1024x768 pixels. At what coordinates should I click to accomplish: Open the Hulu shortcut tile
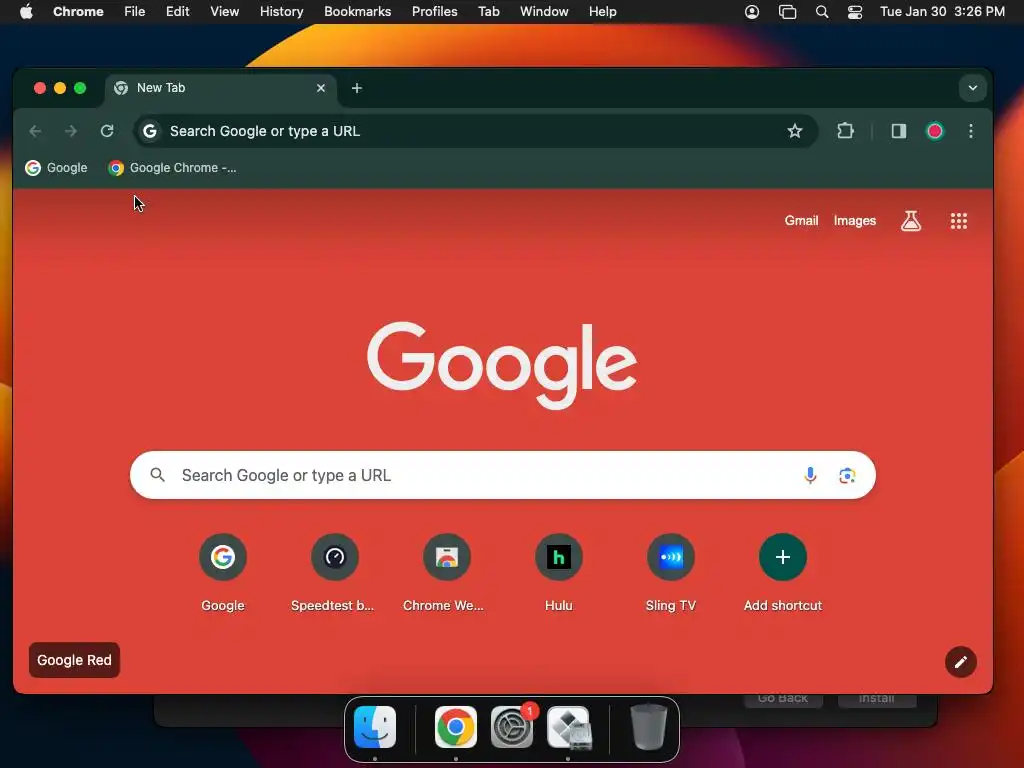[x=559, y=573]
